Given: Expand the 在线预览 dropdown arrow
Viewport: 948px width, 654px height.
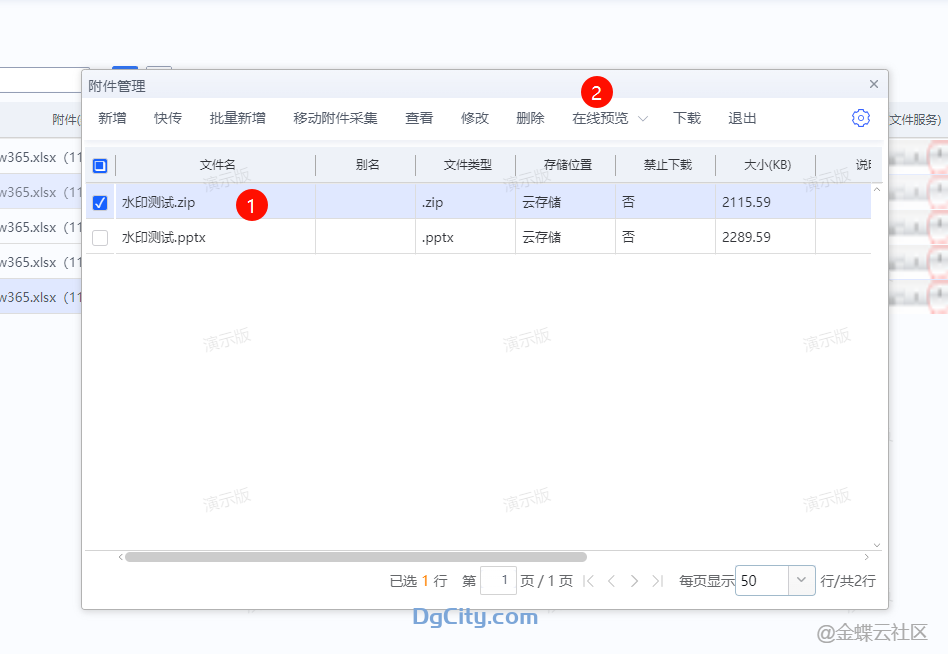Looking at the screenshot, I should 643,118.
